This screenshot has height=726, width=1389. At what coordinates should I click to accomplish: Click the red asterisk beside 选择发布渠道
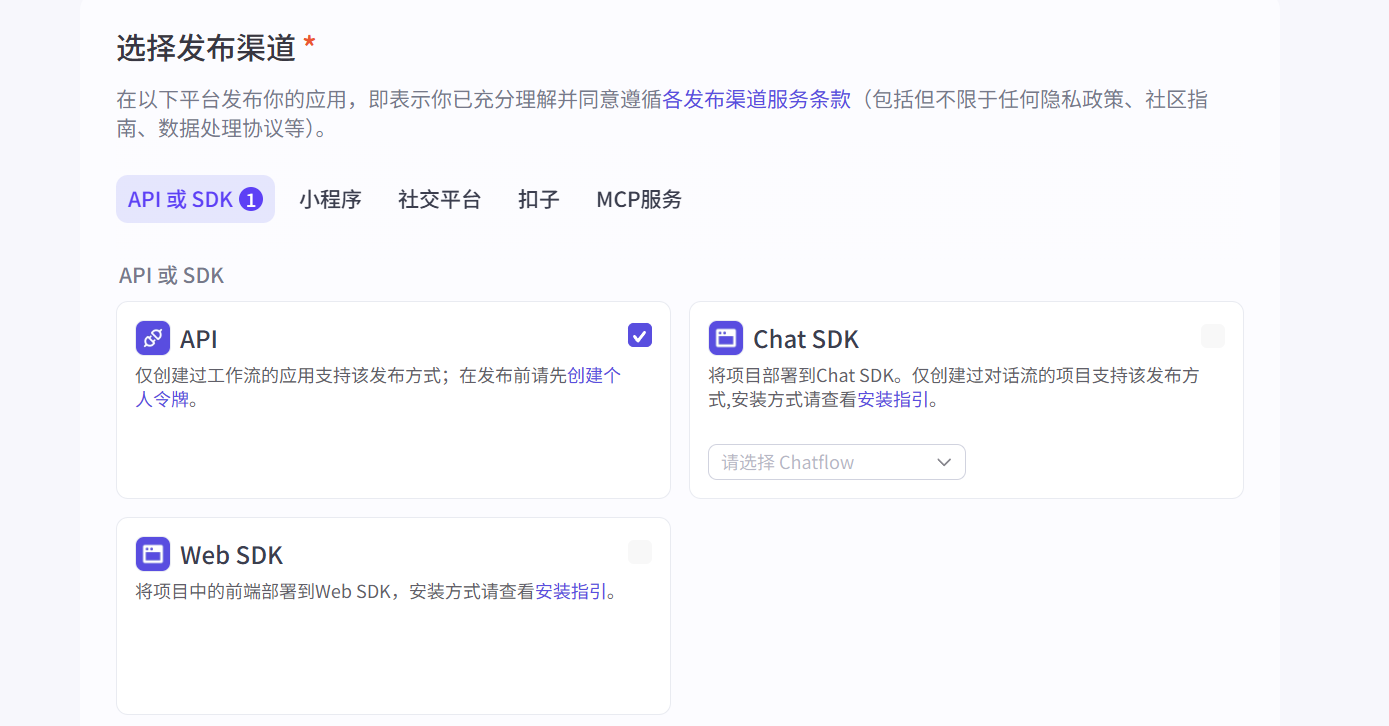point(309,41)
